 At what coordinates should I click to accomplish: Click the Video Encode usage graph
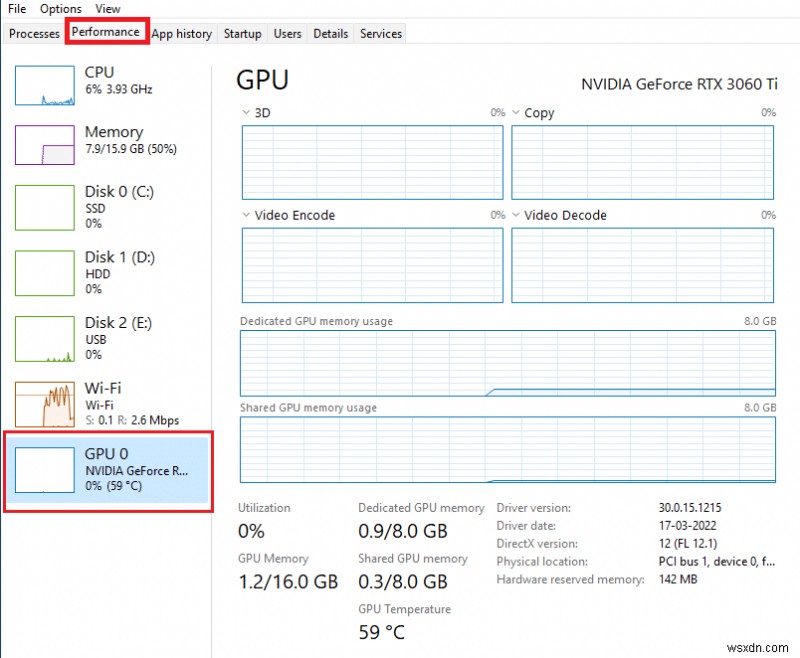tap(372, 265)
